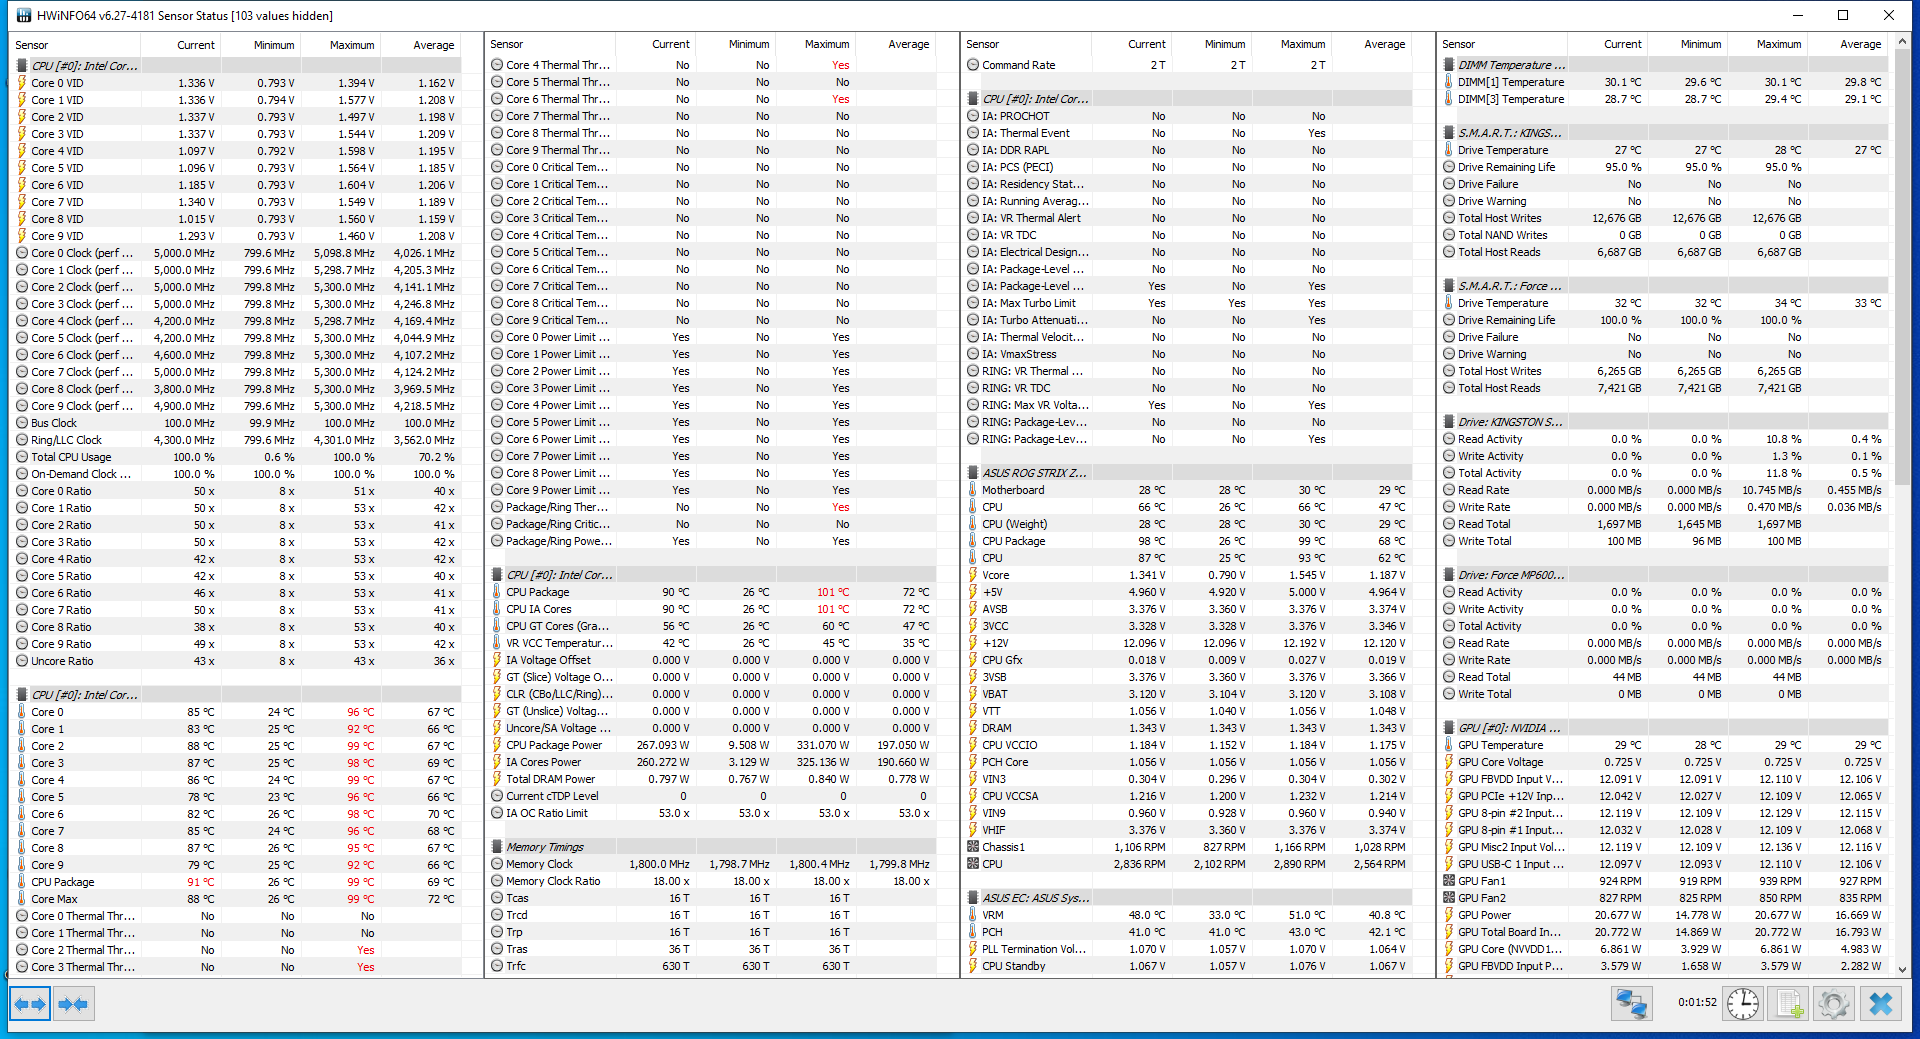
Task: Select the Ring/LLC Clock row
Action: [236, 440]
